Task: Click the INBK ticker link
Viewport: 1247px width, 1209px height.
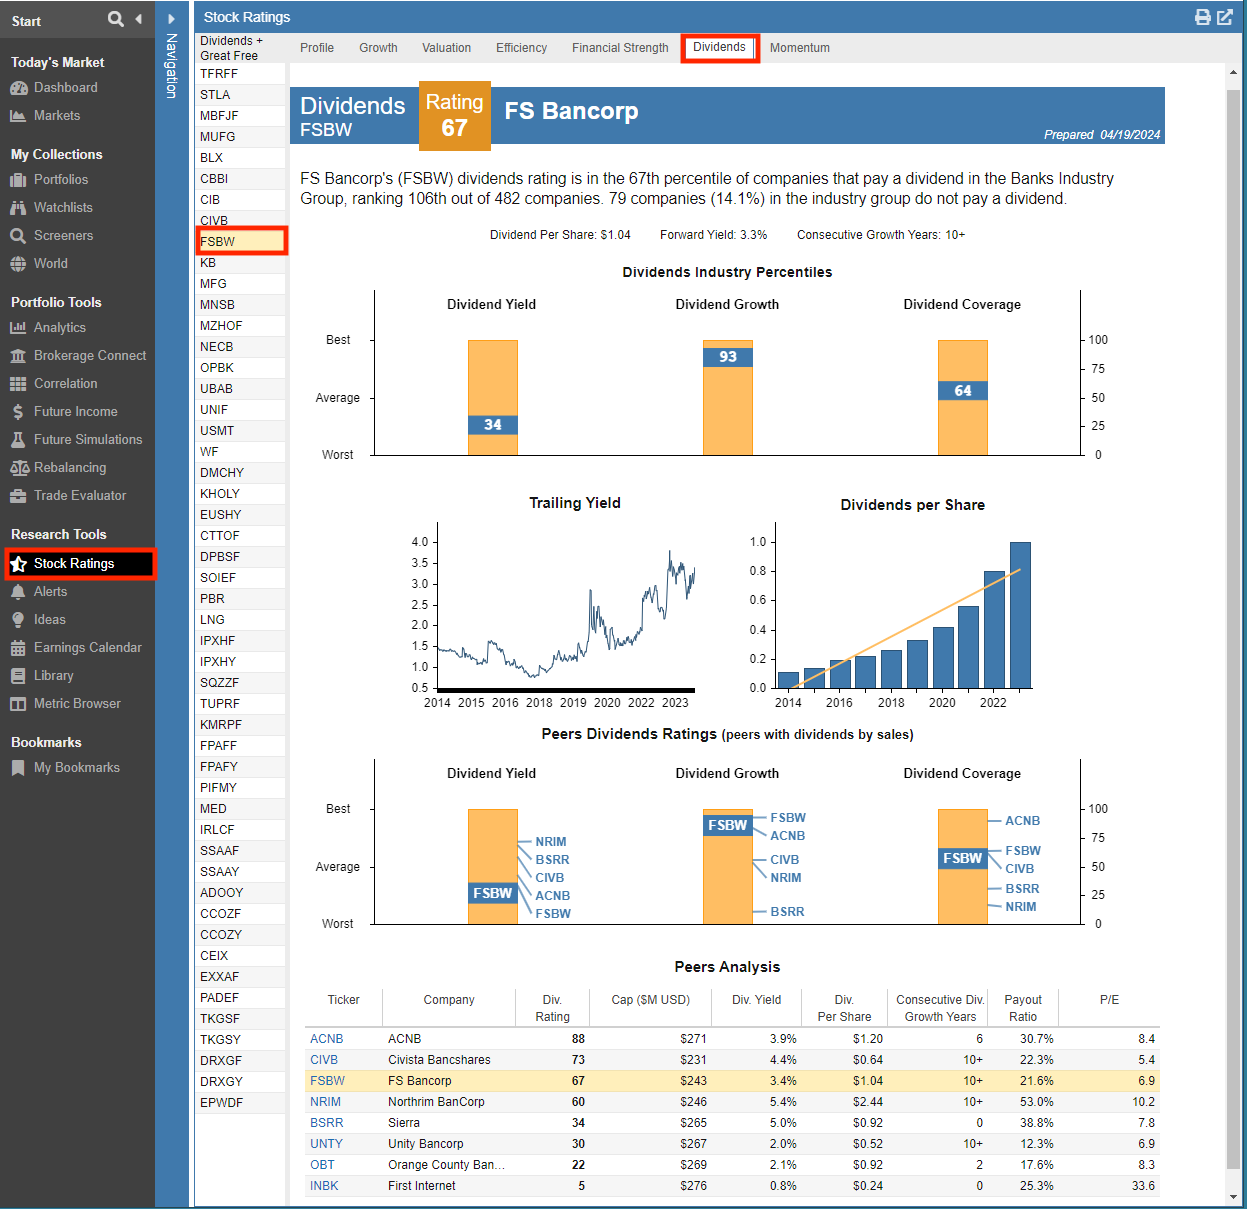Action: tap(324, 1186)
